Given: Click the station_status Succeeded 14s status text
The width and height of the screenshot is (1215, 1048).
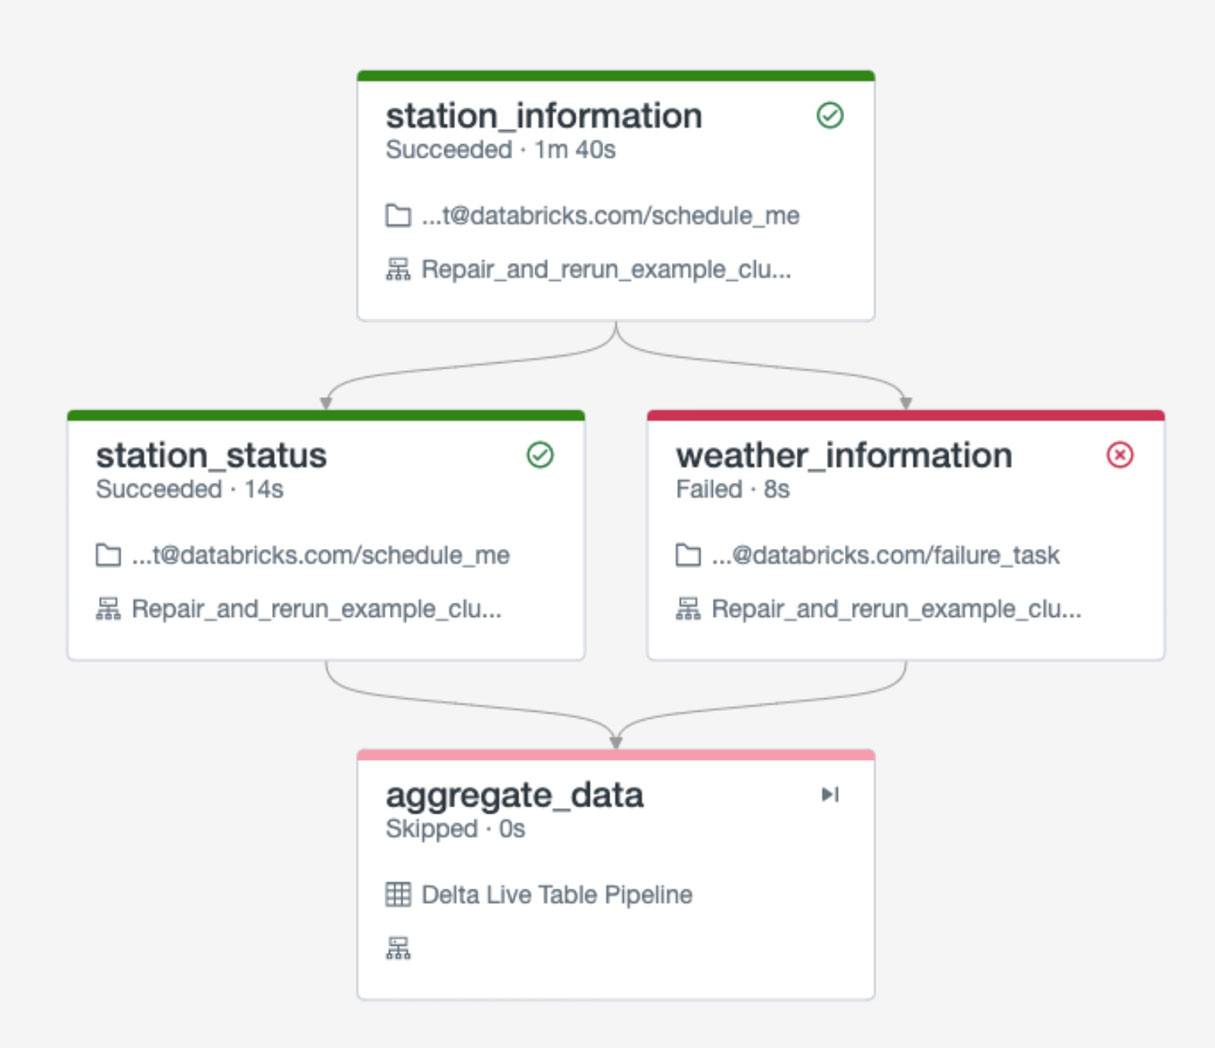Looking at the screenshot, I should tap(190, 490).
